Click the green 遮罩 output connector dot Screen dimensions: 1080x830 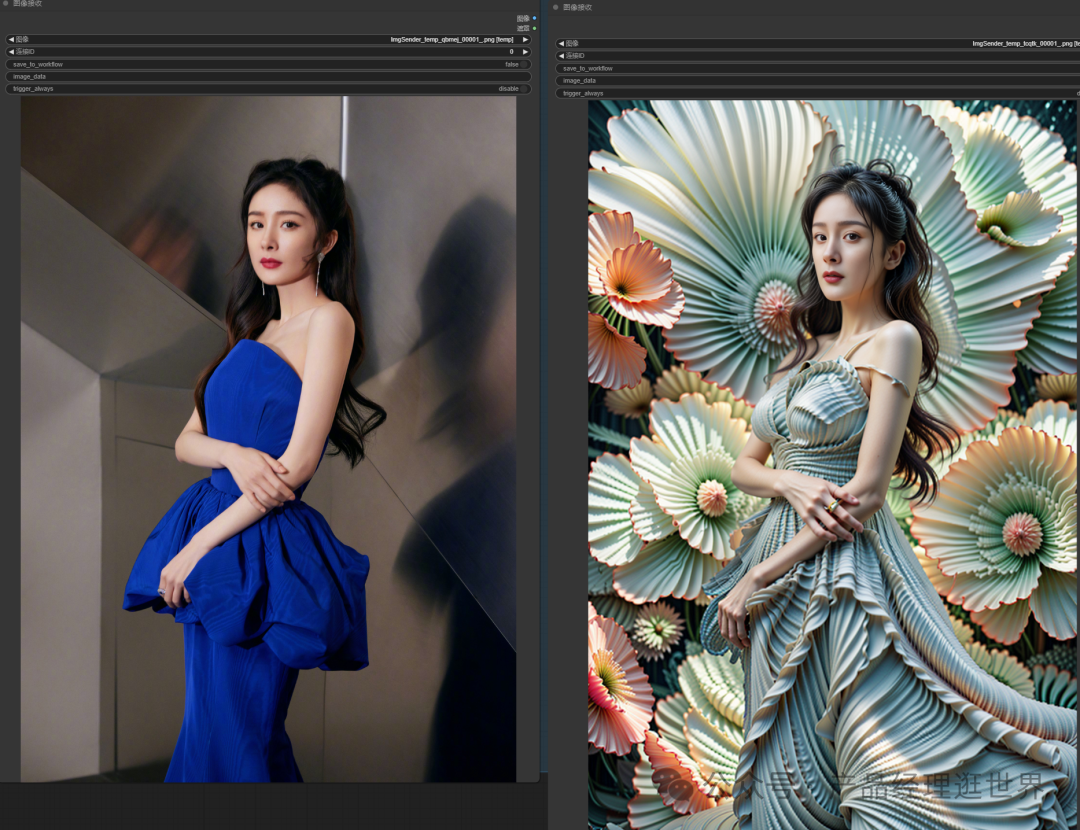(x=534, y=28)
